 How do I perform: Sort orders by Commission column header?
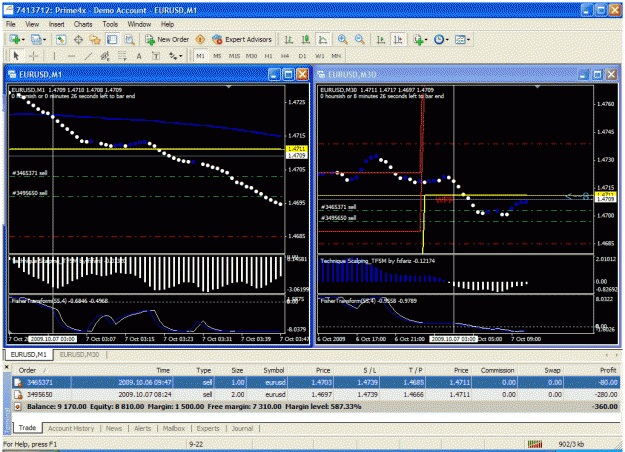point(497,370)
